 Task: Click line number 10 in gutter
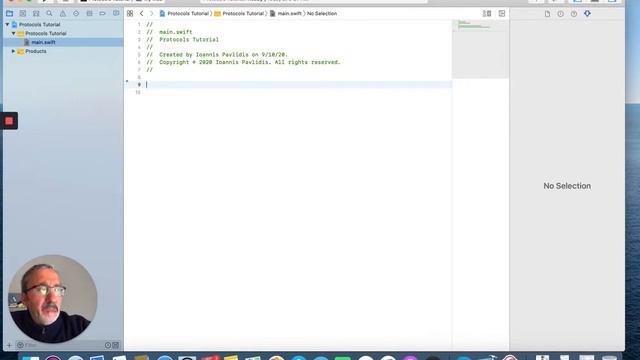tap(138, 93)
